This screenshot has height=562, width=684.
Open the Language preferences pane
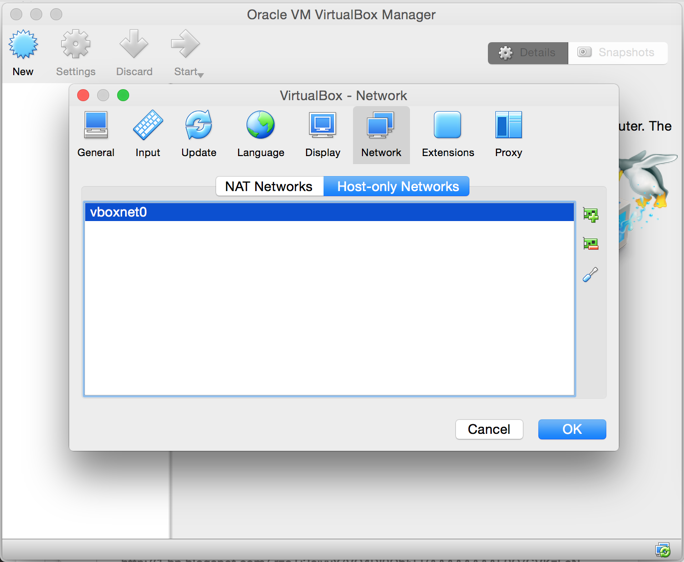[x=260, y=134]
